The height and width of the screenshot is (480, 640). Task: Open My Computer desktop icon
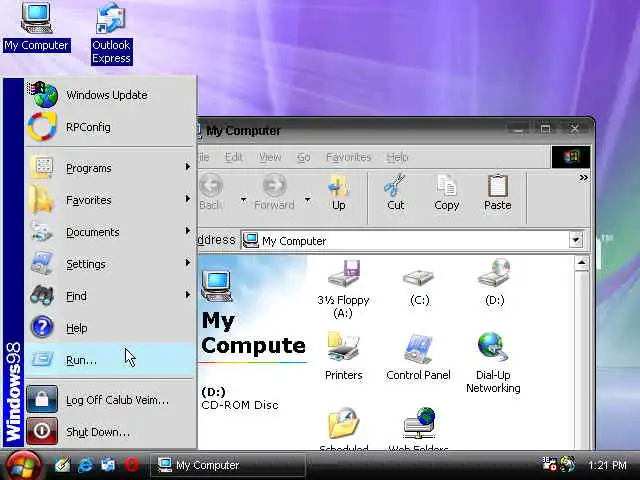click(x=36, y=27)
